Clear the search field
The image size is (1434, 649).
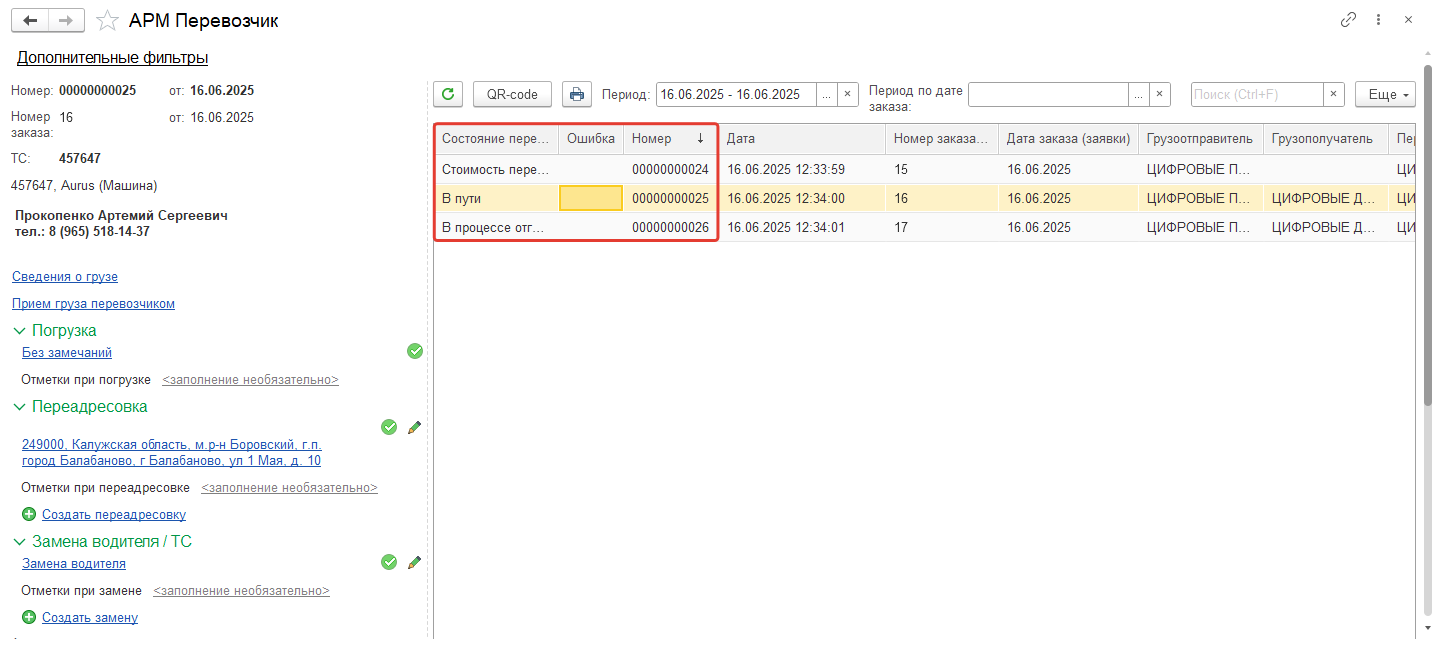click(1334, 94)
